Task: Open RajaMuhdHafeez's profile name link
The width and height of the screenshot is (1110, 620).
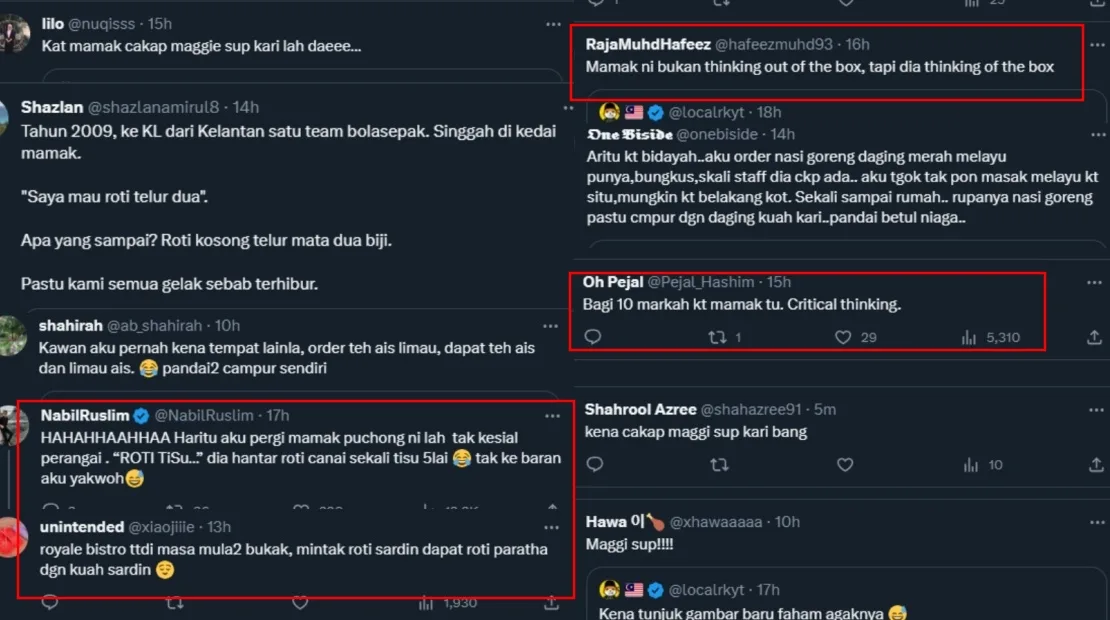Action: click(x=648, y=44)
